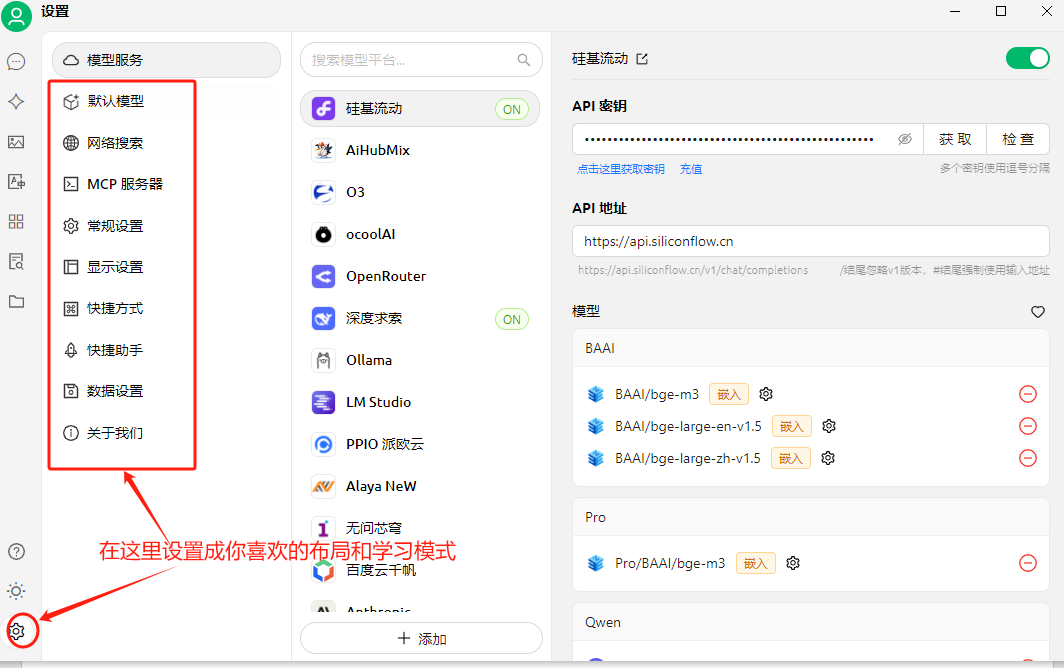Open the knowledge base sidebar icon
The height and width of the screenshot is (668, 1064).
[x=16, y=261]
